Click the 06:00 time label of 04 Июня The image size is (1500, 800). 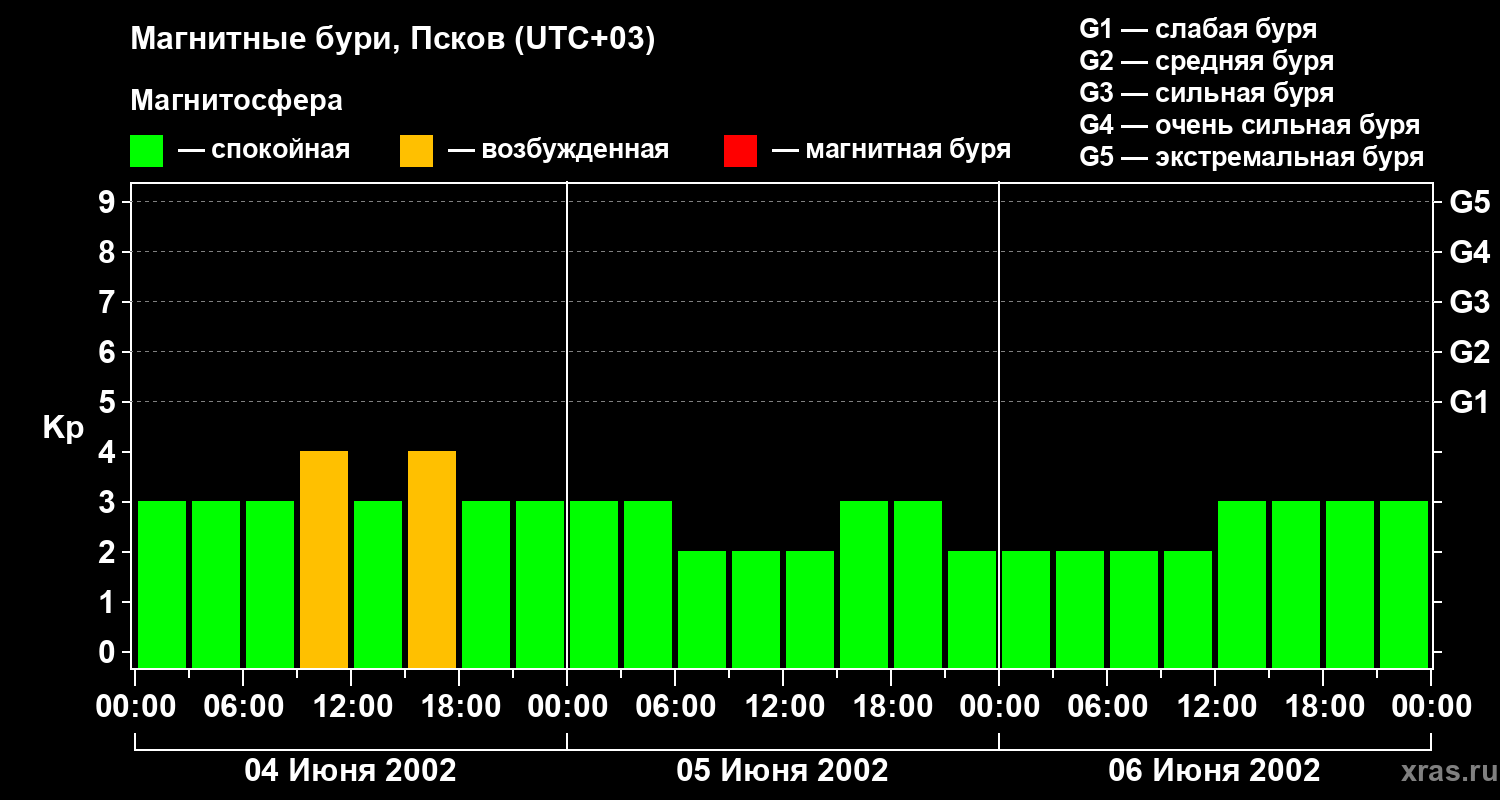(x=243, y=707)
